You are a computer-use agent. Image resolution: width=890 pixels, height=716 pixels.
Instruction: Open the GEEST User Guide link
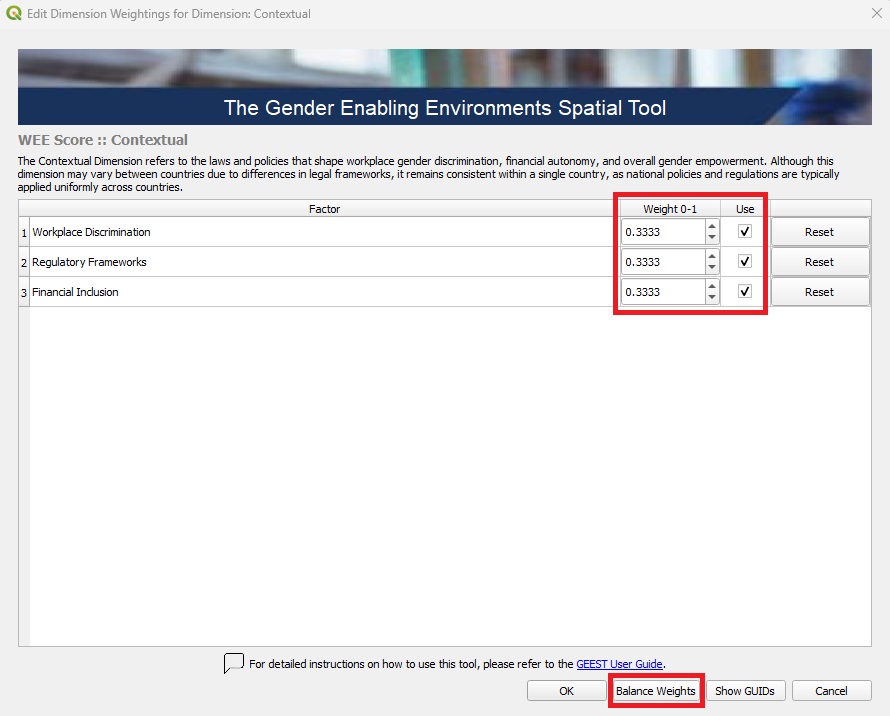[620, 663]
